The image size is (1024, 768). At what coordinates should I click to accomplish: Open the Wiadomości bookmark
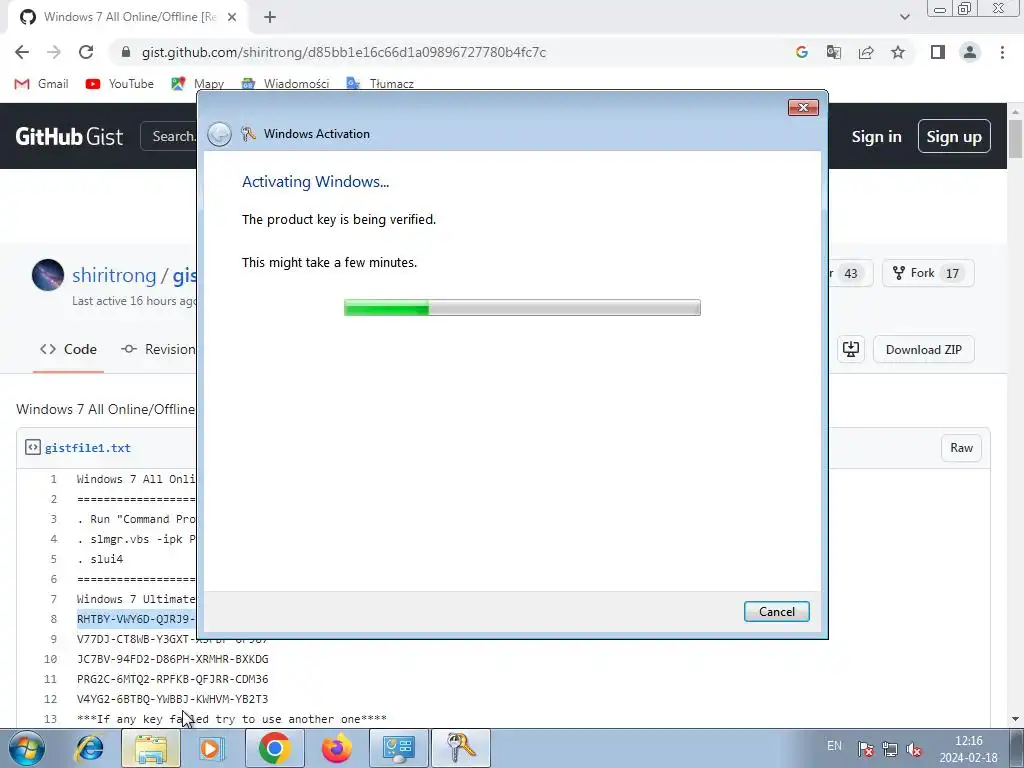(x=285, y=84)
